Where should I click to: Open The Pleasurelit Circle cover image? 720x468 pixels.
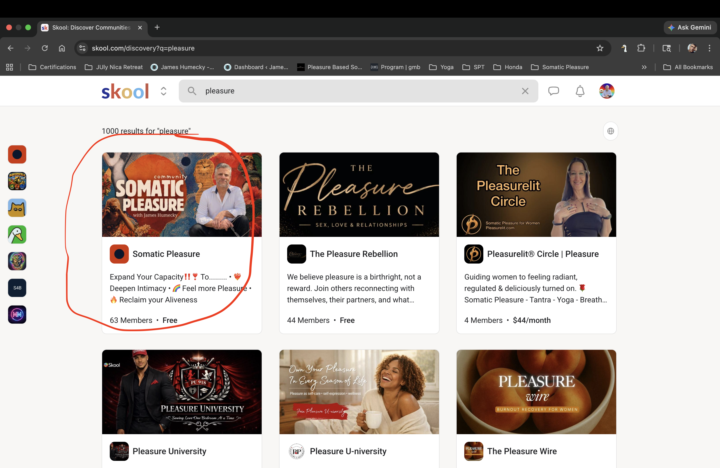click(536, 195)
